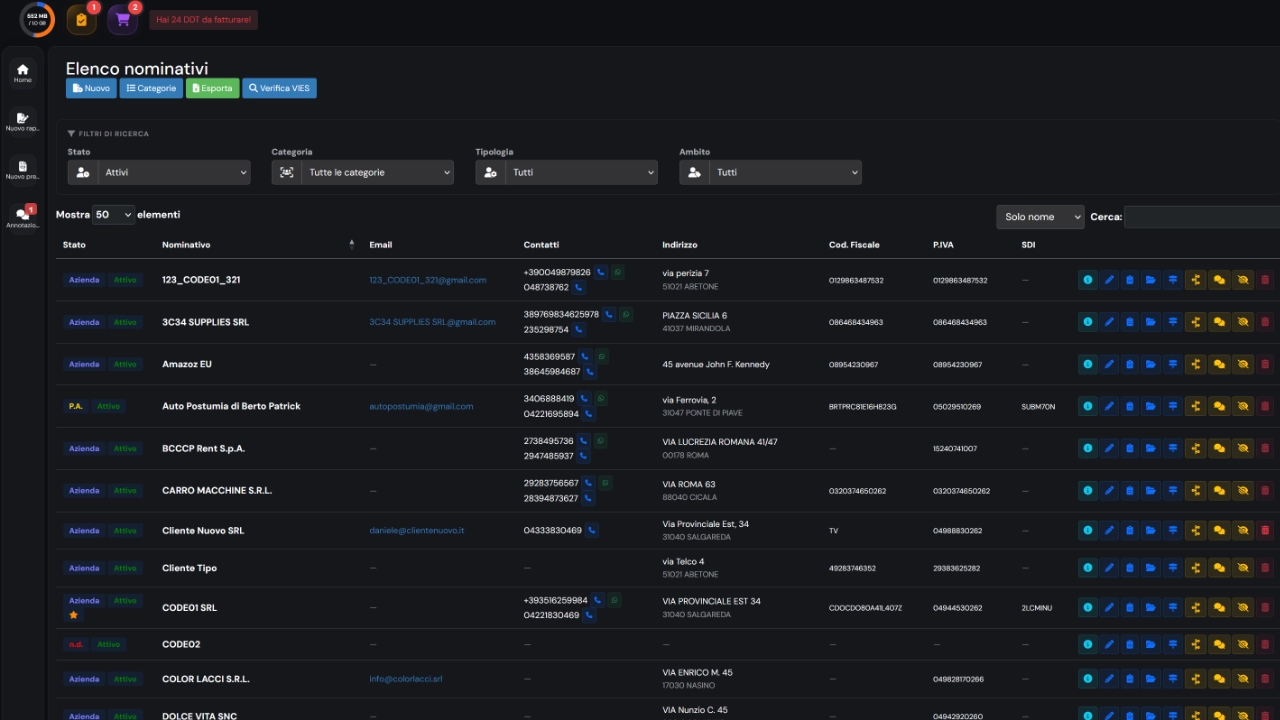Open WhatsApp for +390049879826
Screen dimensions: 1280x720
click(x=617, y=272)
